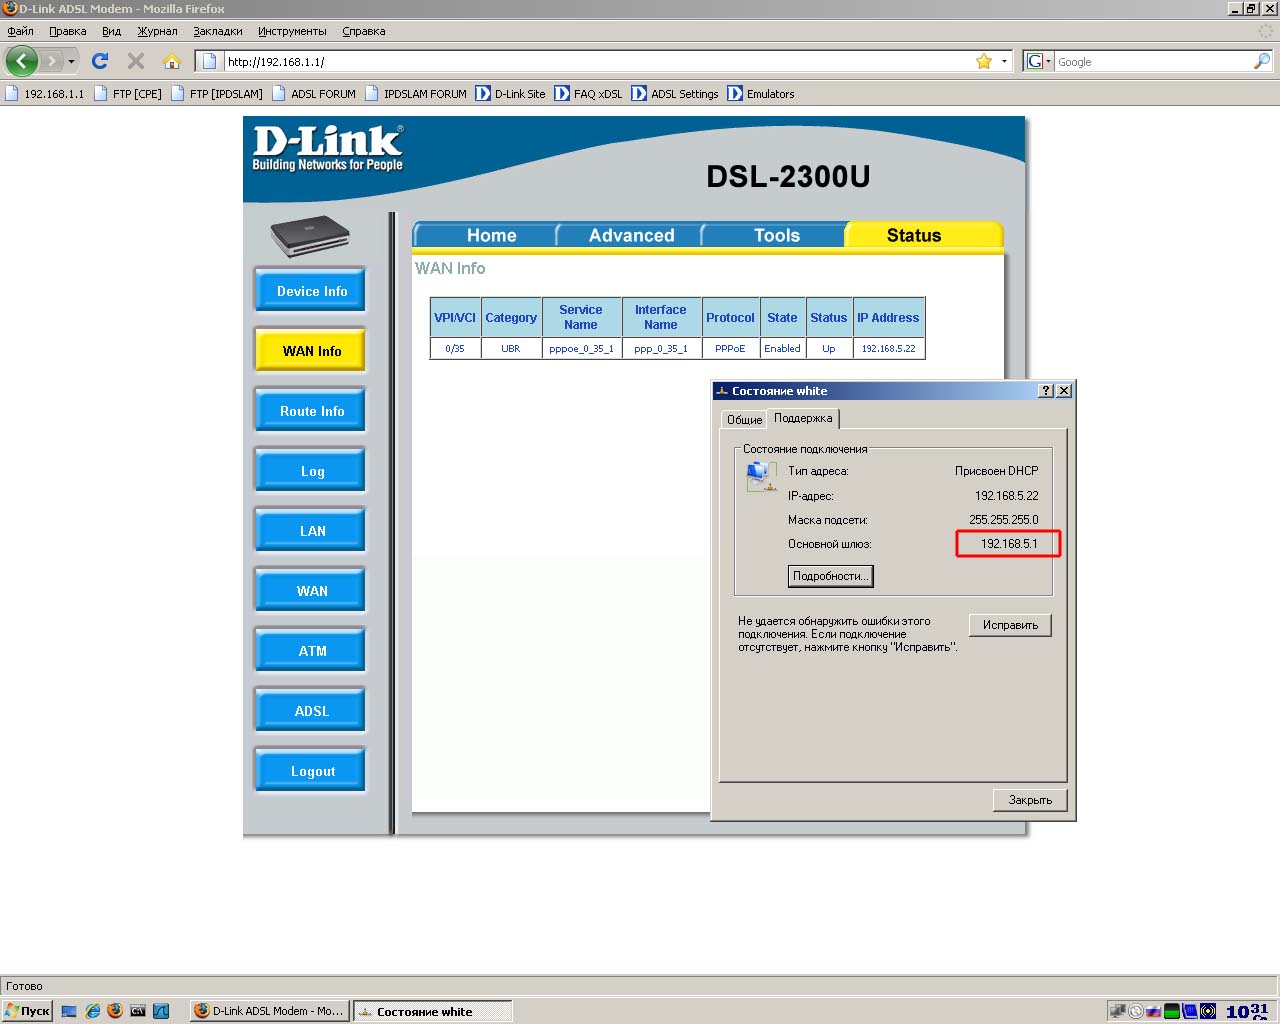Viewport: 1280px width, 1024px height.
Task: Go to the Home page icon
Action: pos(172,61)
